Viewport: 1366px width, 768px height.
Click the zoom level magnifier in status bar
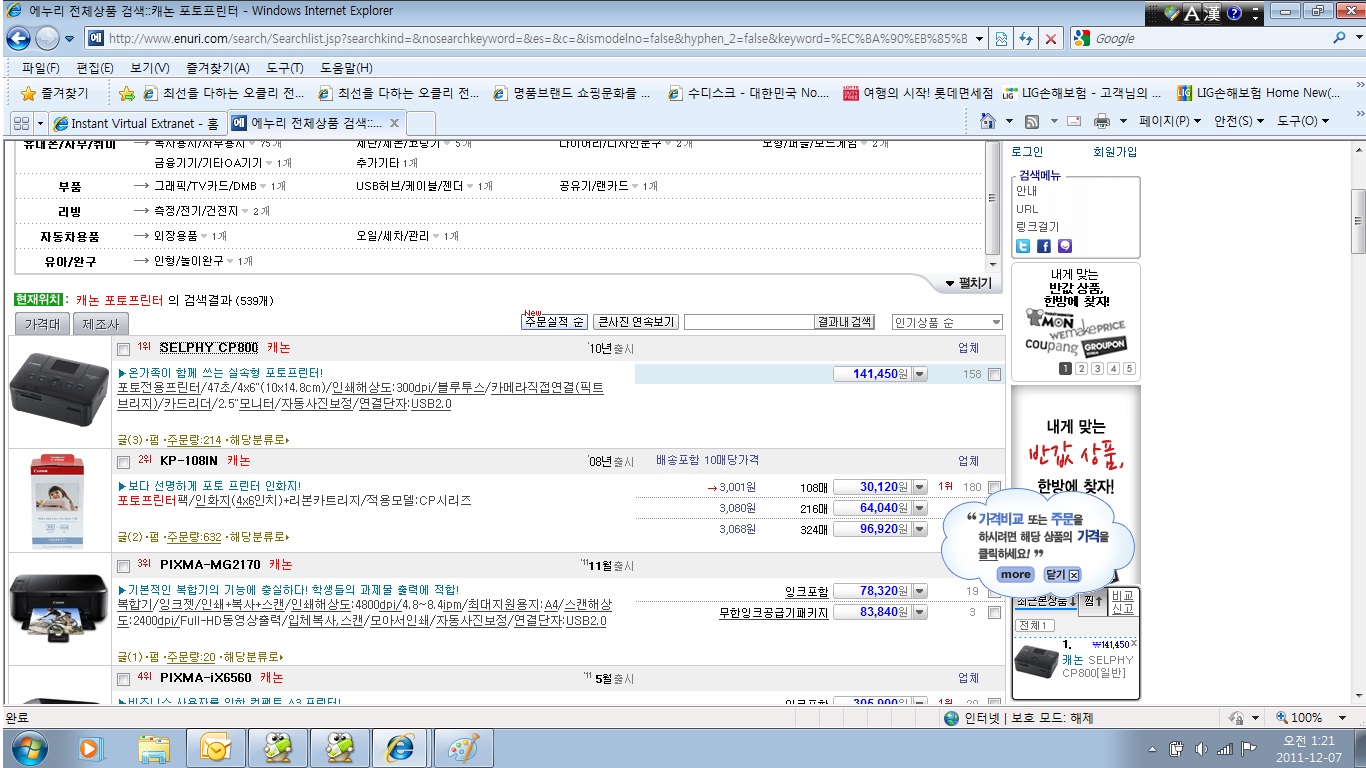1283,718
